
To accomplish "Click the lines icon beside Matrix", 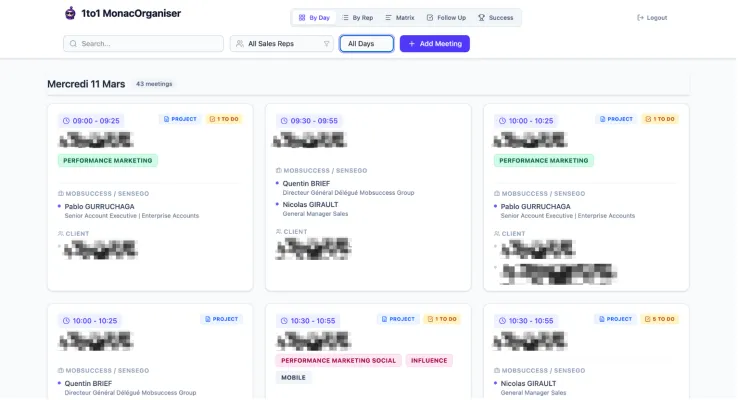I will coord(388,18).
